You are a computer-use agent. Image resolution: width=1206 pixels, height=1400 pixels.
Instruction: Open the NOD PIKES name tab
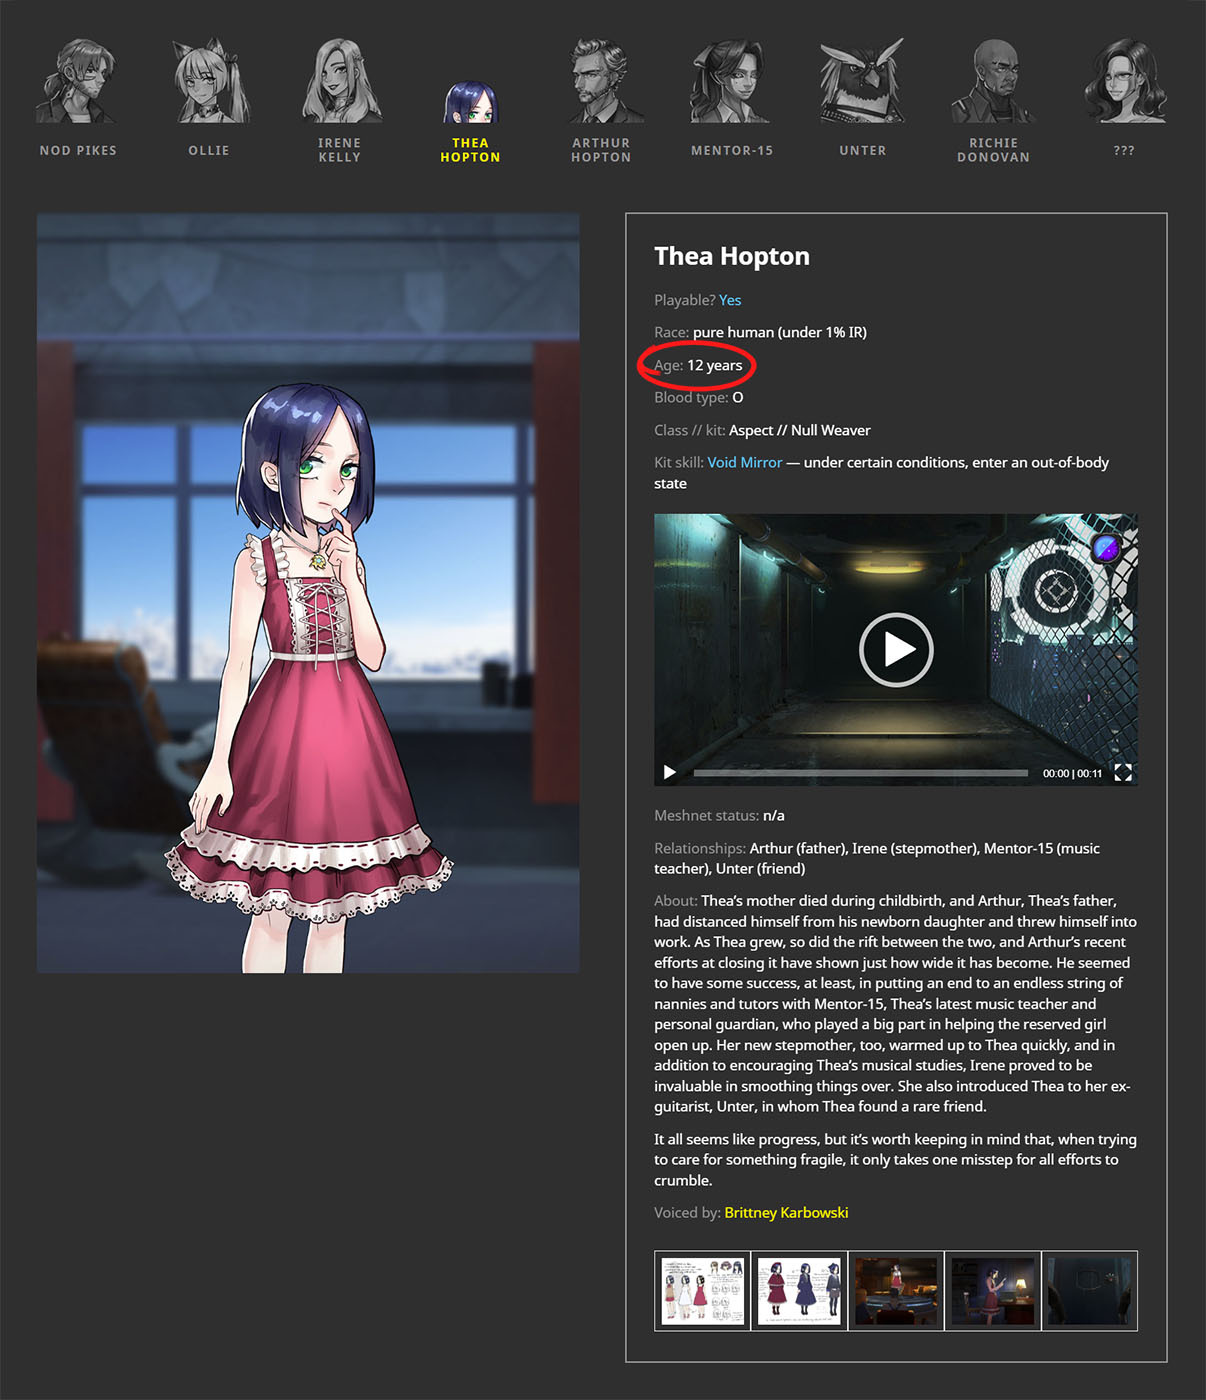(x=78, y=150)
